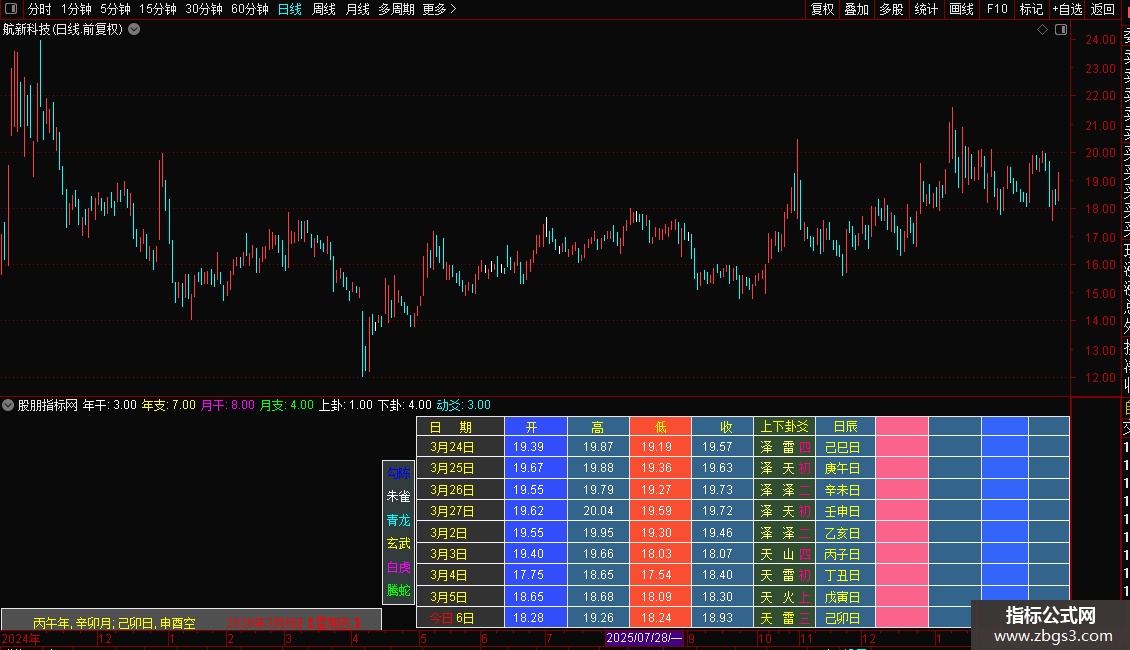The height and width of the screenshot is (650, 1130).
Task: Click the 2024年 label on time axis
Action: [x=21, y=638]
